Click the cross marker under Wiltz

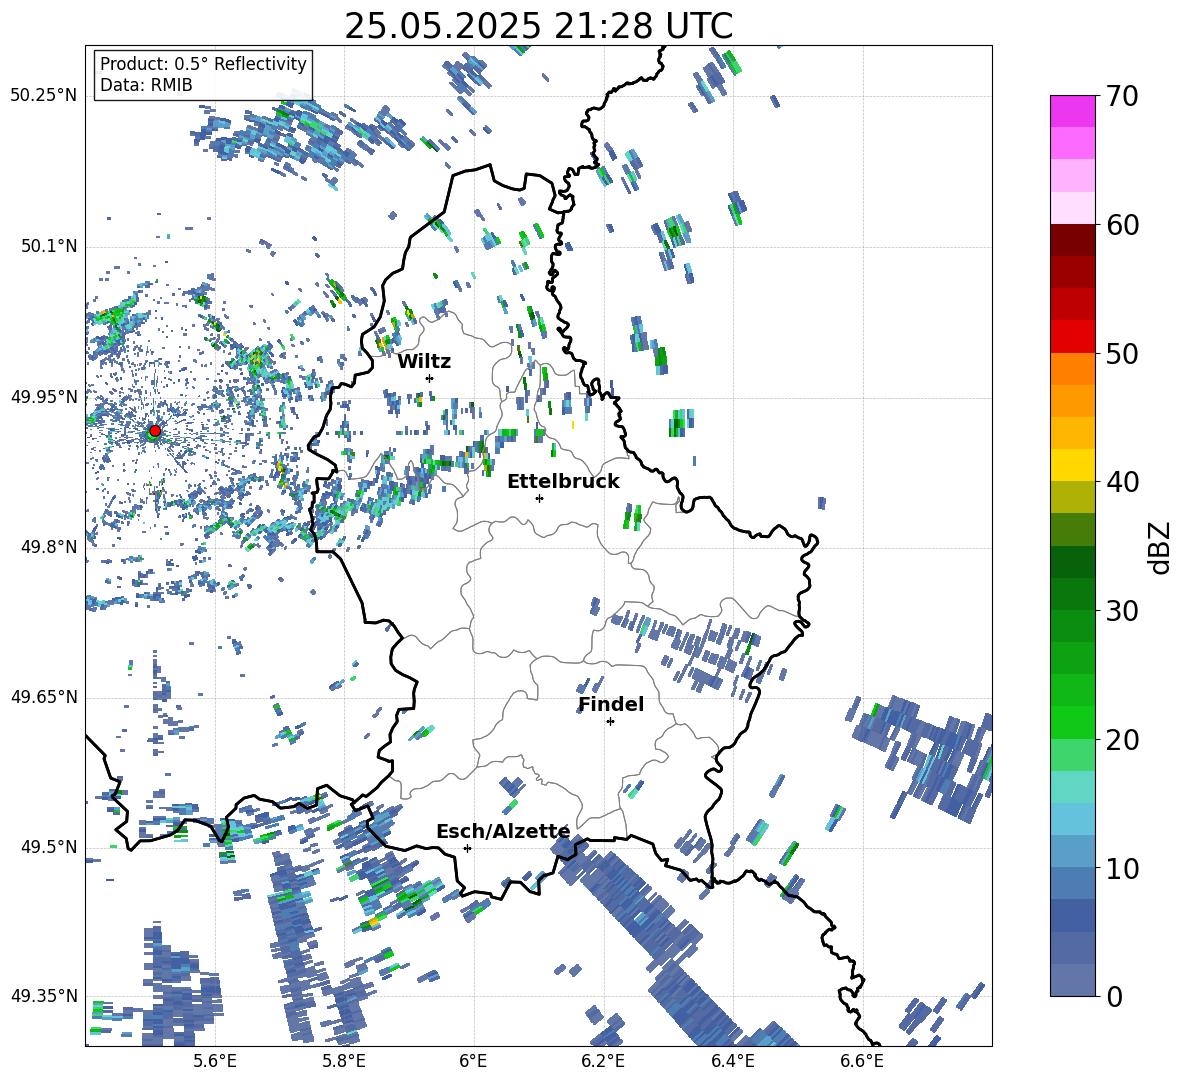(430, 378)
